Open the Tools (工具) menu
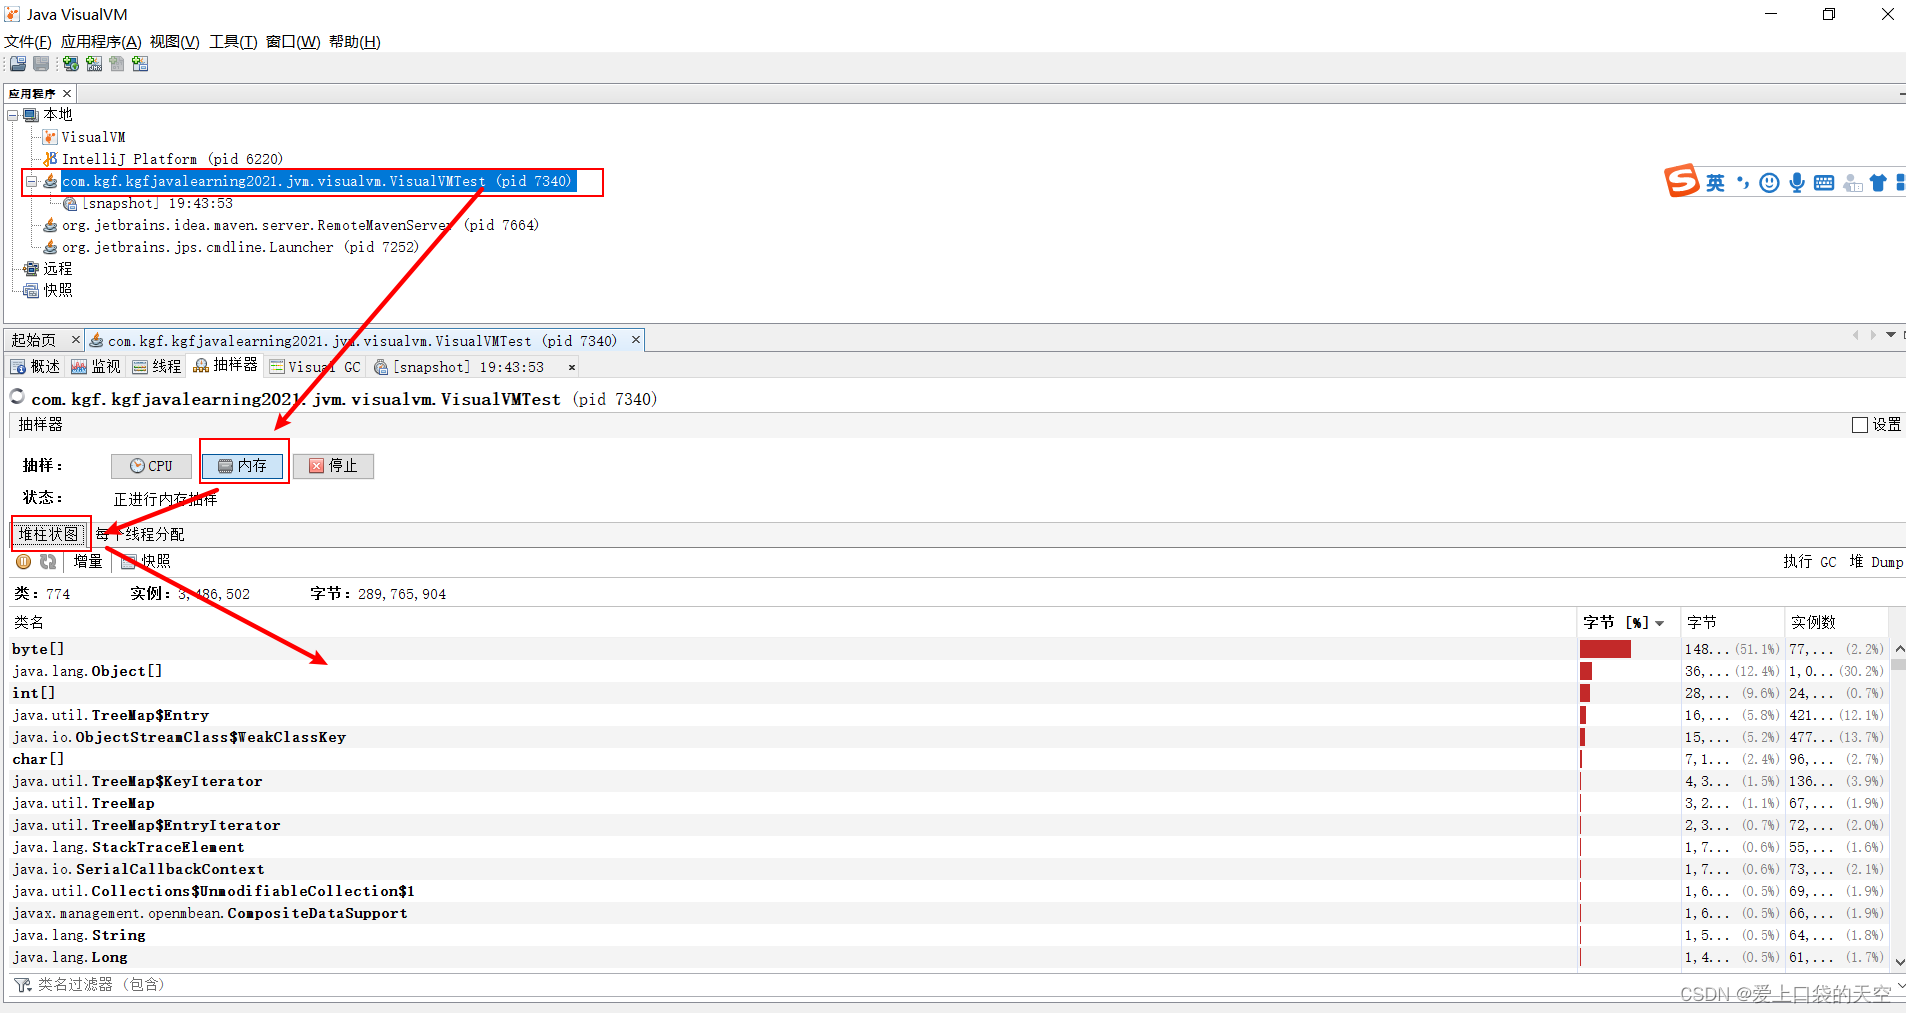1906x1013 pixels. click(x=233, y=42)
